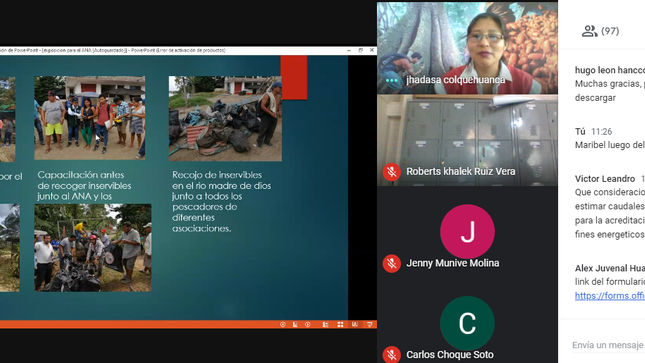Click muted microphone icon of Roberts khalek Ruiz Vera
Viewport: 645px width, 363px height.
pos(392,172)
